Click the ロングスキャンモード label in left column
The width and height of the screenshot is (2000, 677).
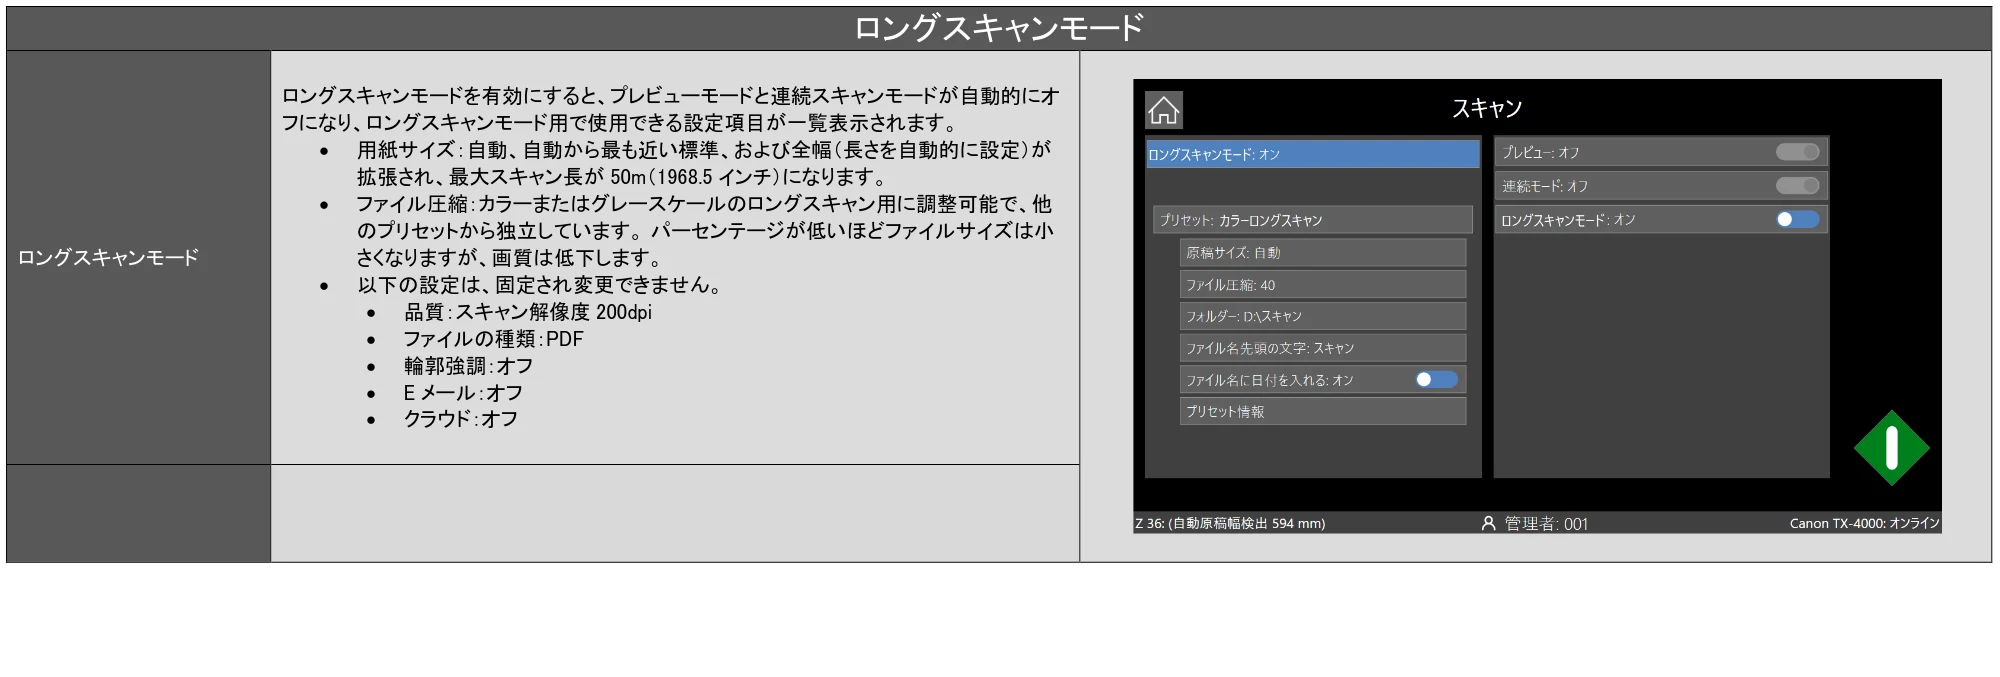108,257
